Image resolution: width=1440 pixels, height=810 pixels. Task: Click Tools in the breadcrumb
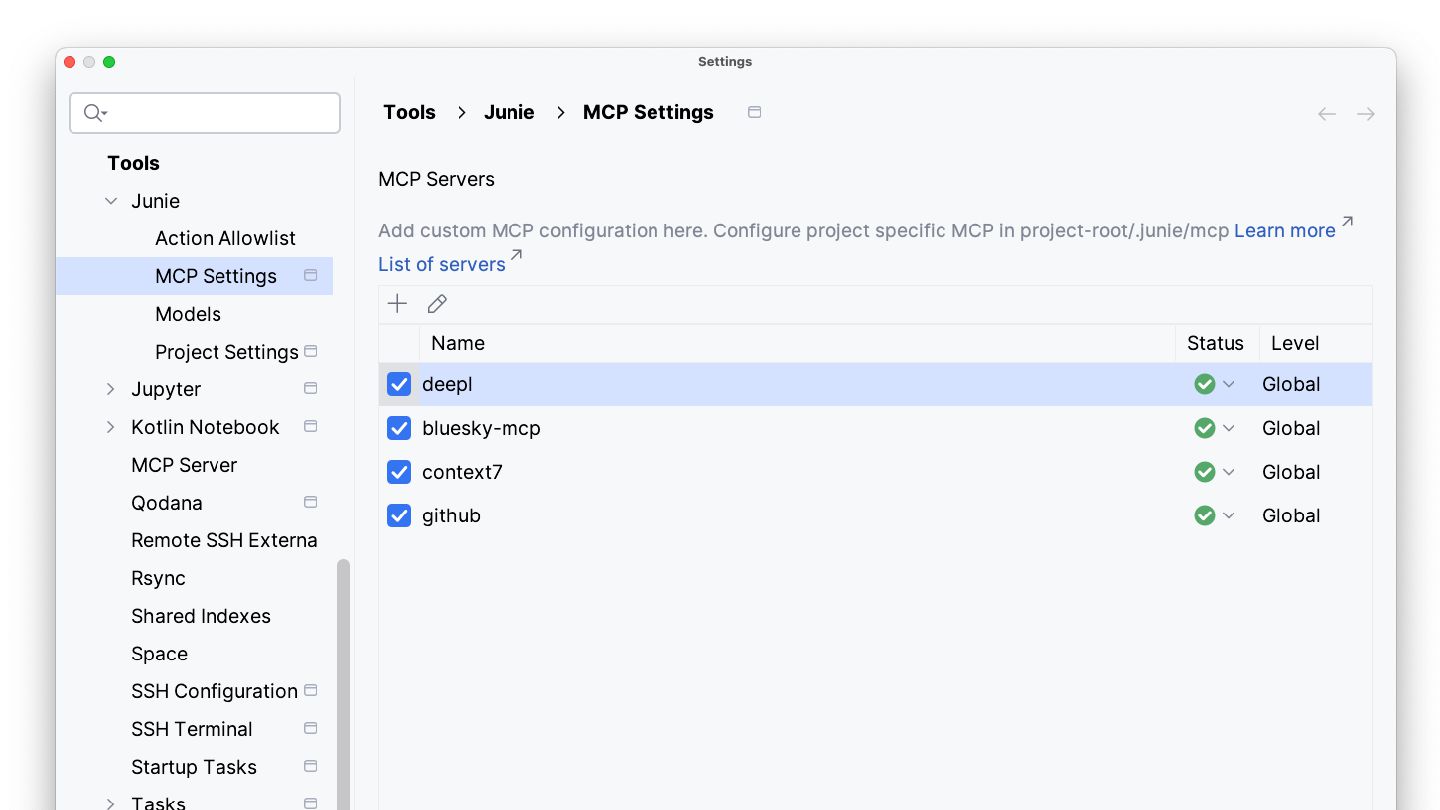click(409, 112)
